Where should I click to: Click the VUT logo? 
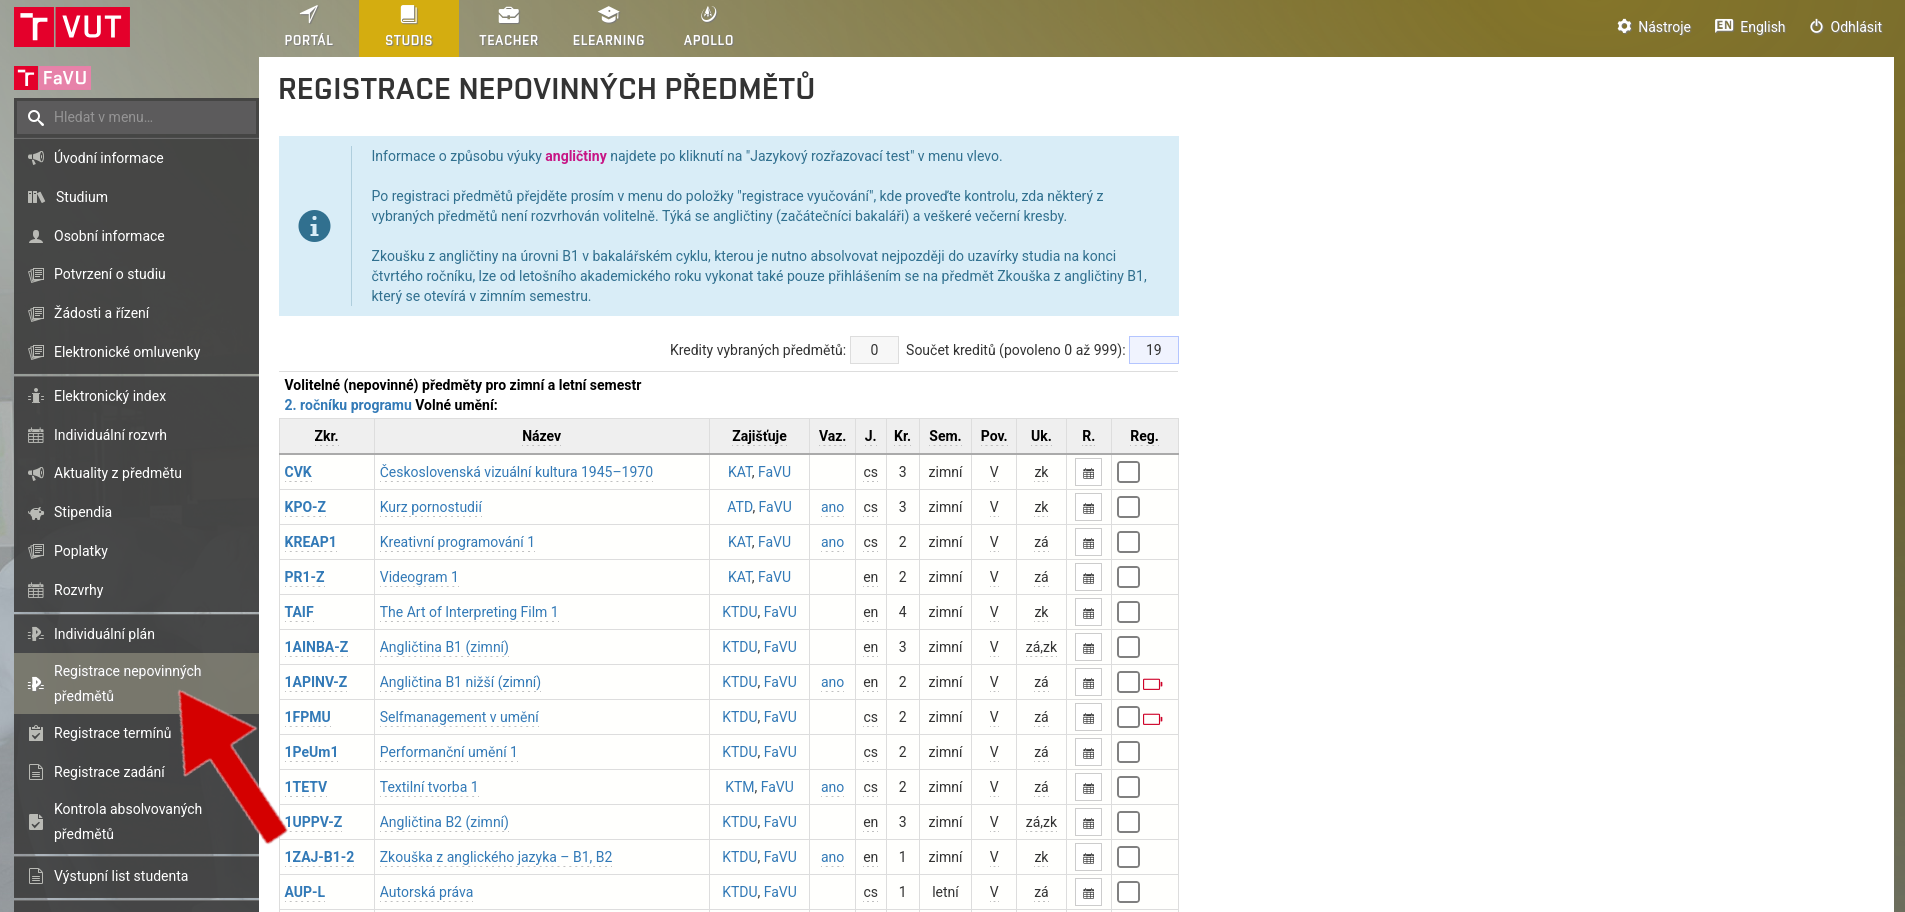click(72, 27)
